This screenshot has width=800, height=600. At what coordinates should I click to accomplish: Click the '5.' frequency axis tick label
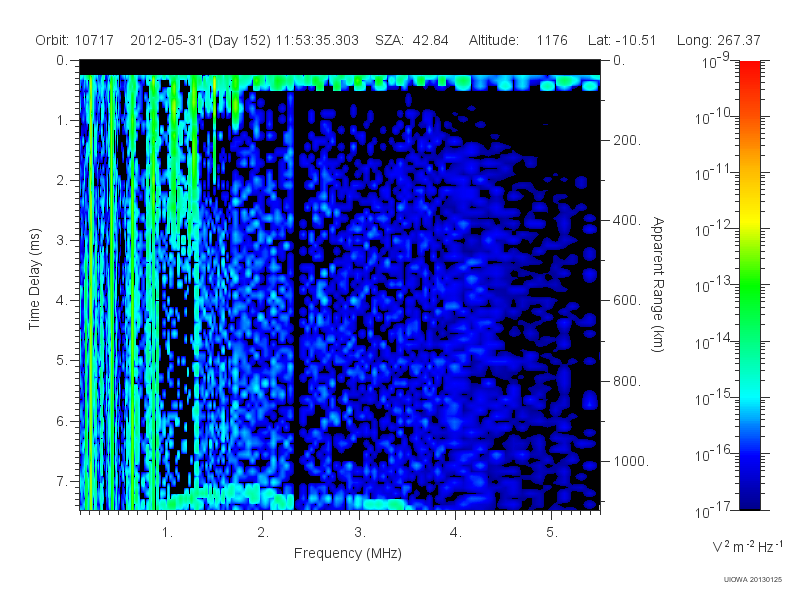click(x=552, y=532)
